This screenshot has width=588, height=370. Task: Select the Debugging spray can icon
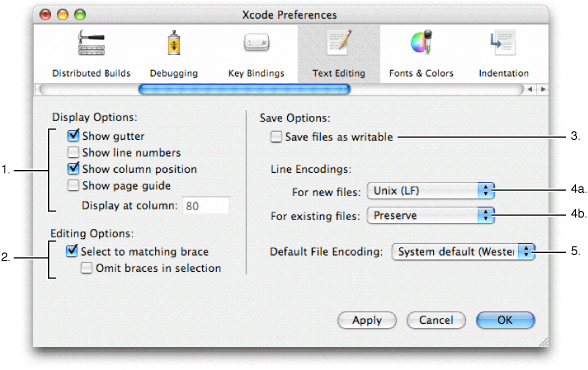pyautogui.click(x=174, y=43)
